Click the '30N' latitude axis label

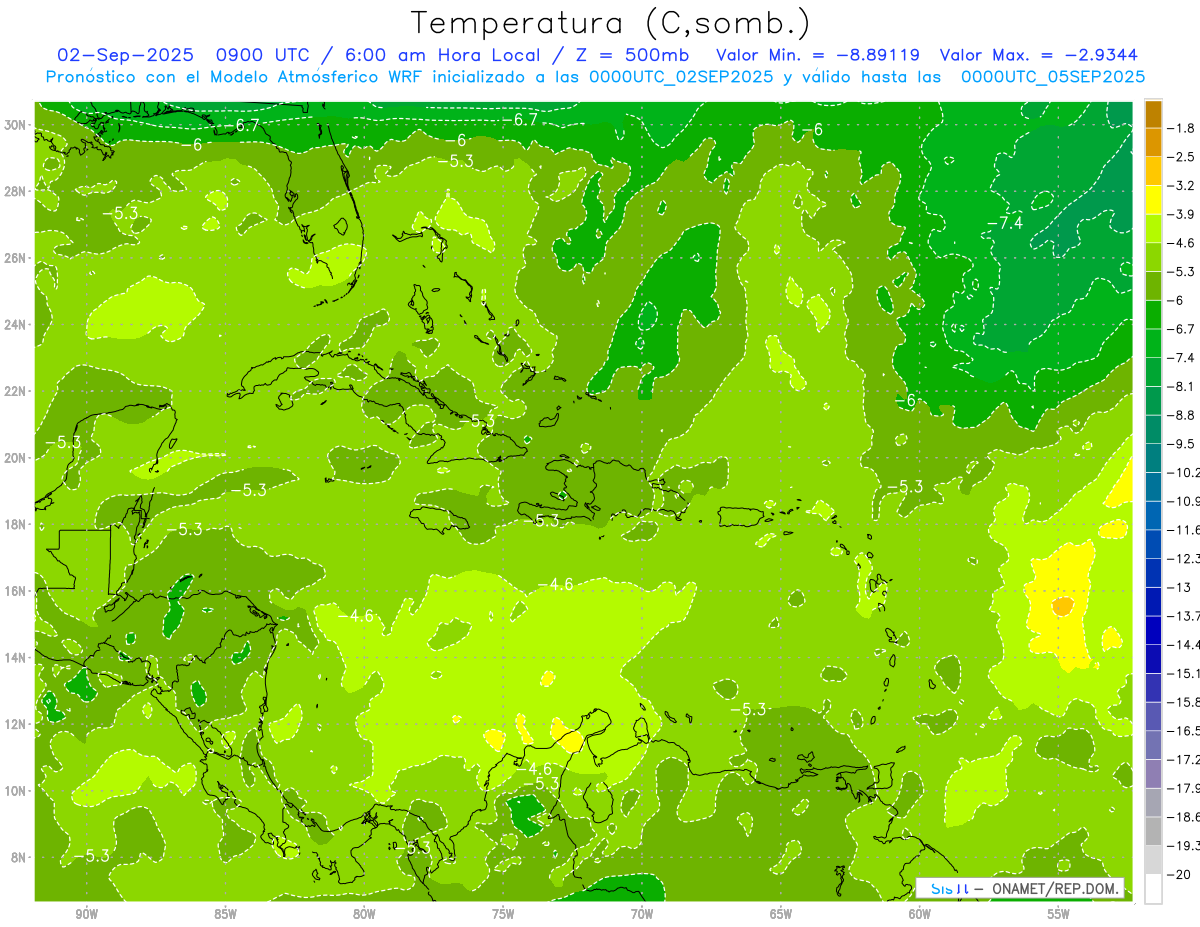click(x=16, y=124)
